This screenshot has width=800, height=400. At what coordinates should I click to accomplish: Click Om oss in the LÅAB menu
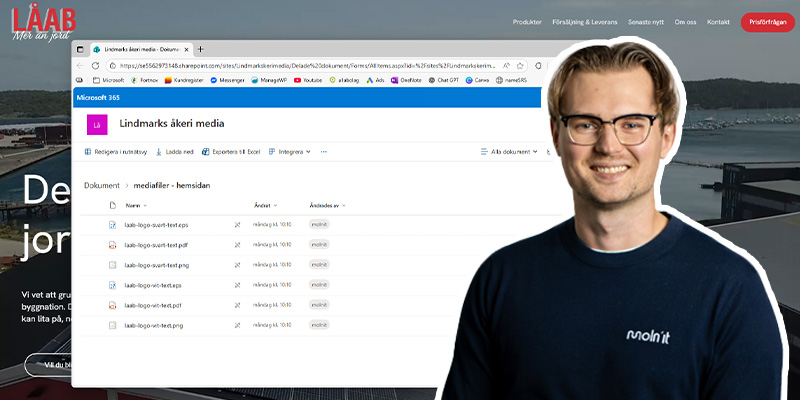coord(685,22)
